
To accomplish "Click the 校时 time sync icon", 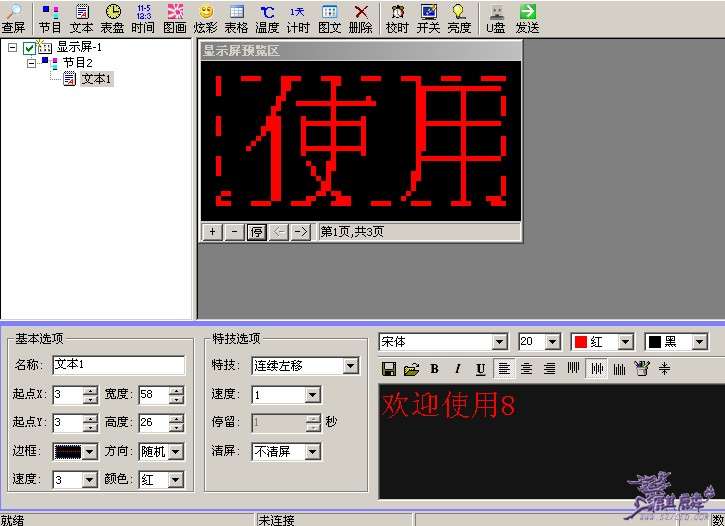I will click(x=397, y=17).
